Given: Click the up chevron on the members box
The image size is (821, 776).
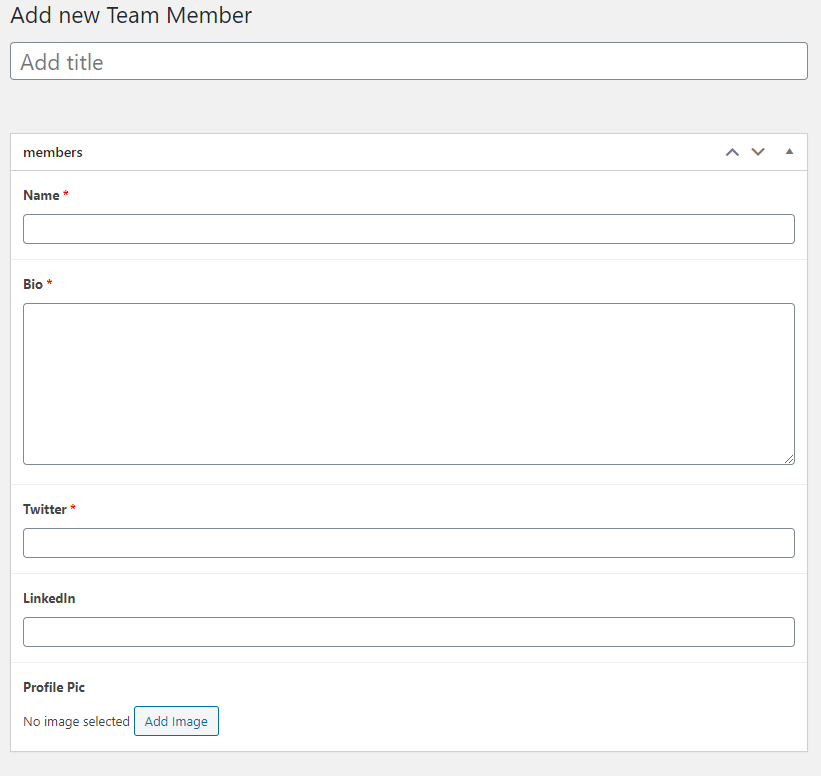Looking at the screenshot, I should pos(732,151).
